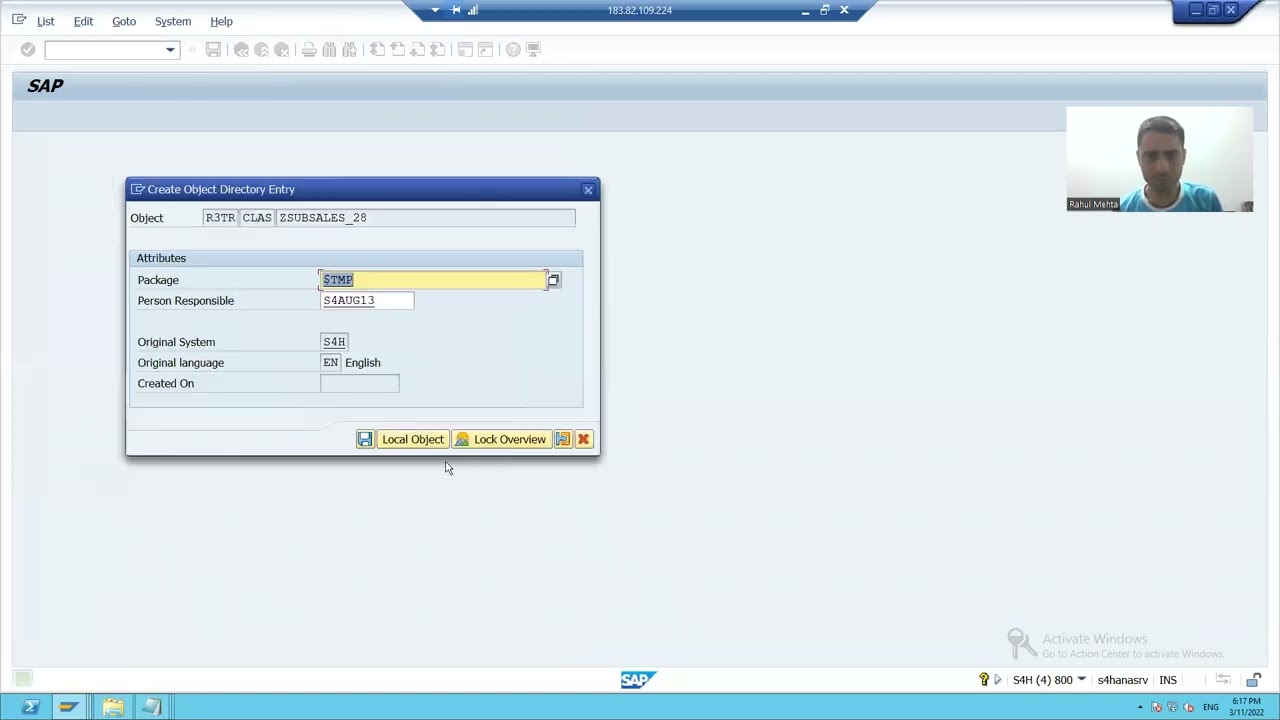
Task: Click the First Page icon
Action: click(x=377, y=49)
